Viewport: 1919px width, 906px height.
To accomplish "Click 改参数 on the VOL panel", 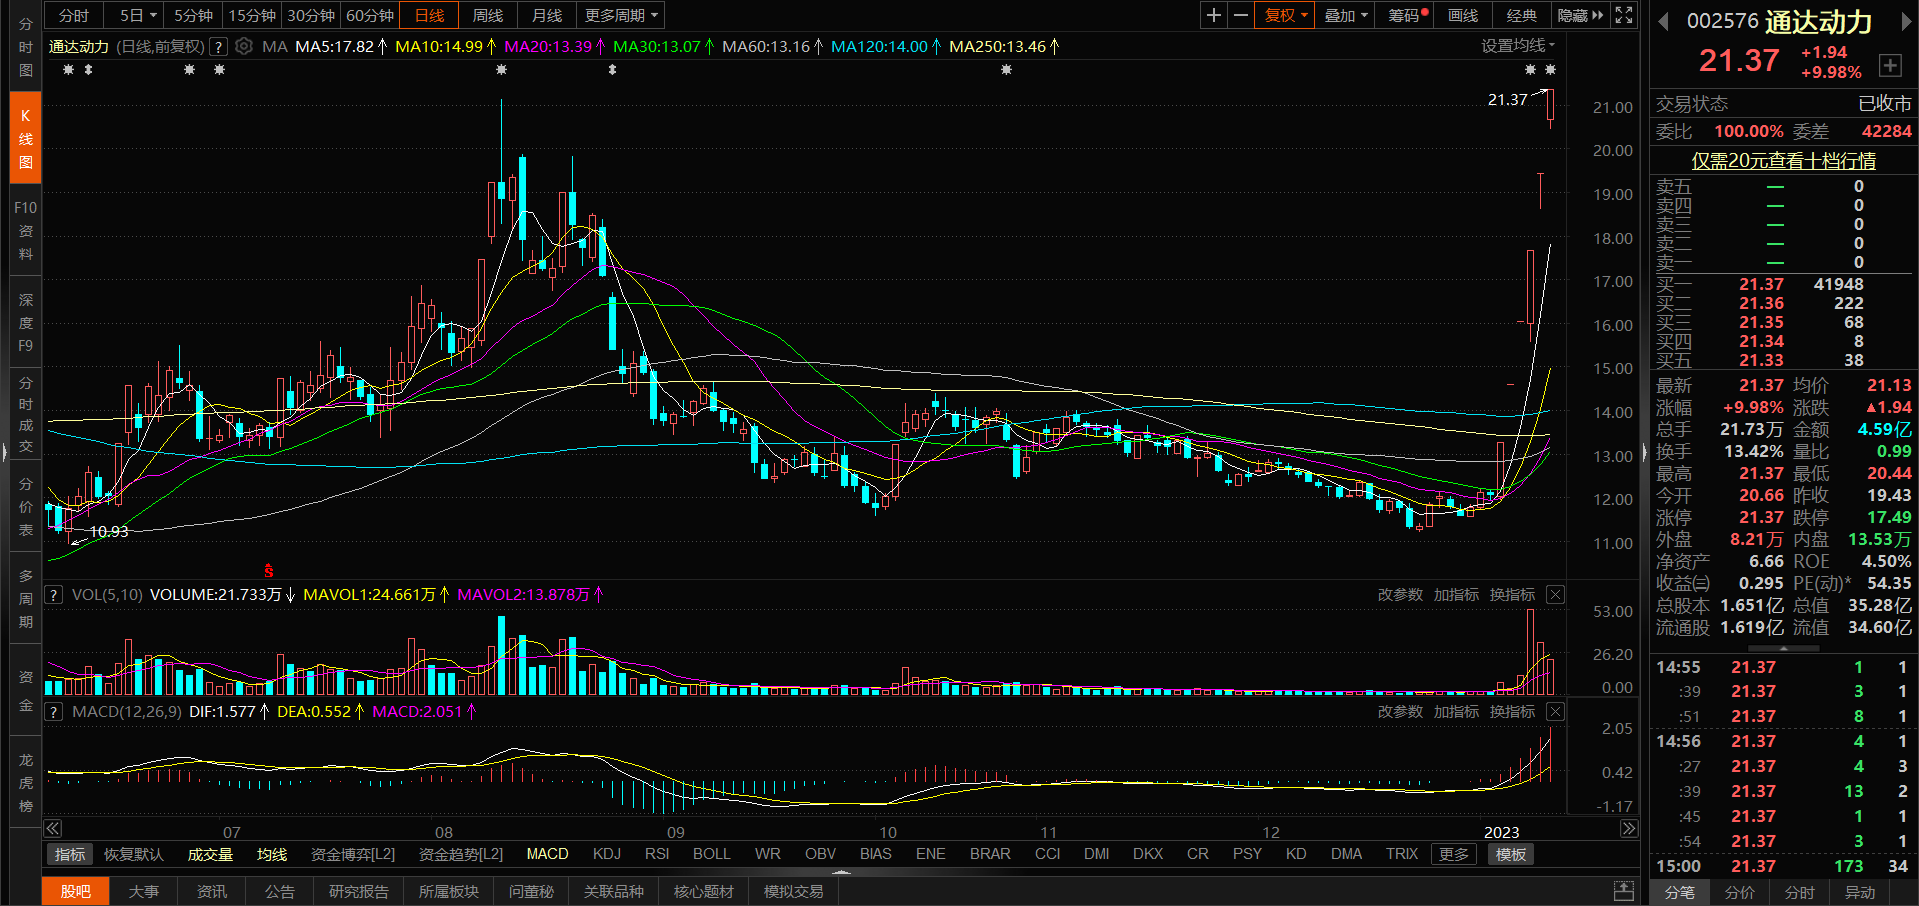I will point(1400,594).
